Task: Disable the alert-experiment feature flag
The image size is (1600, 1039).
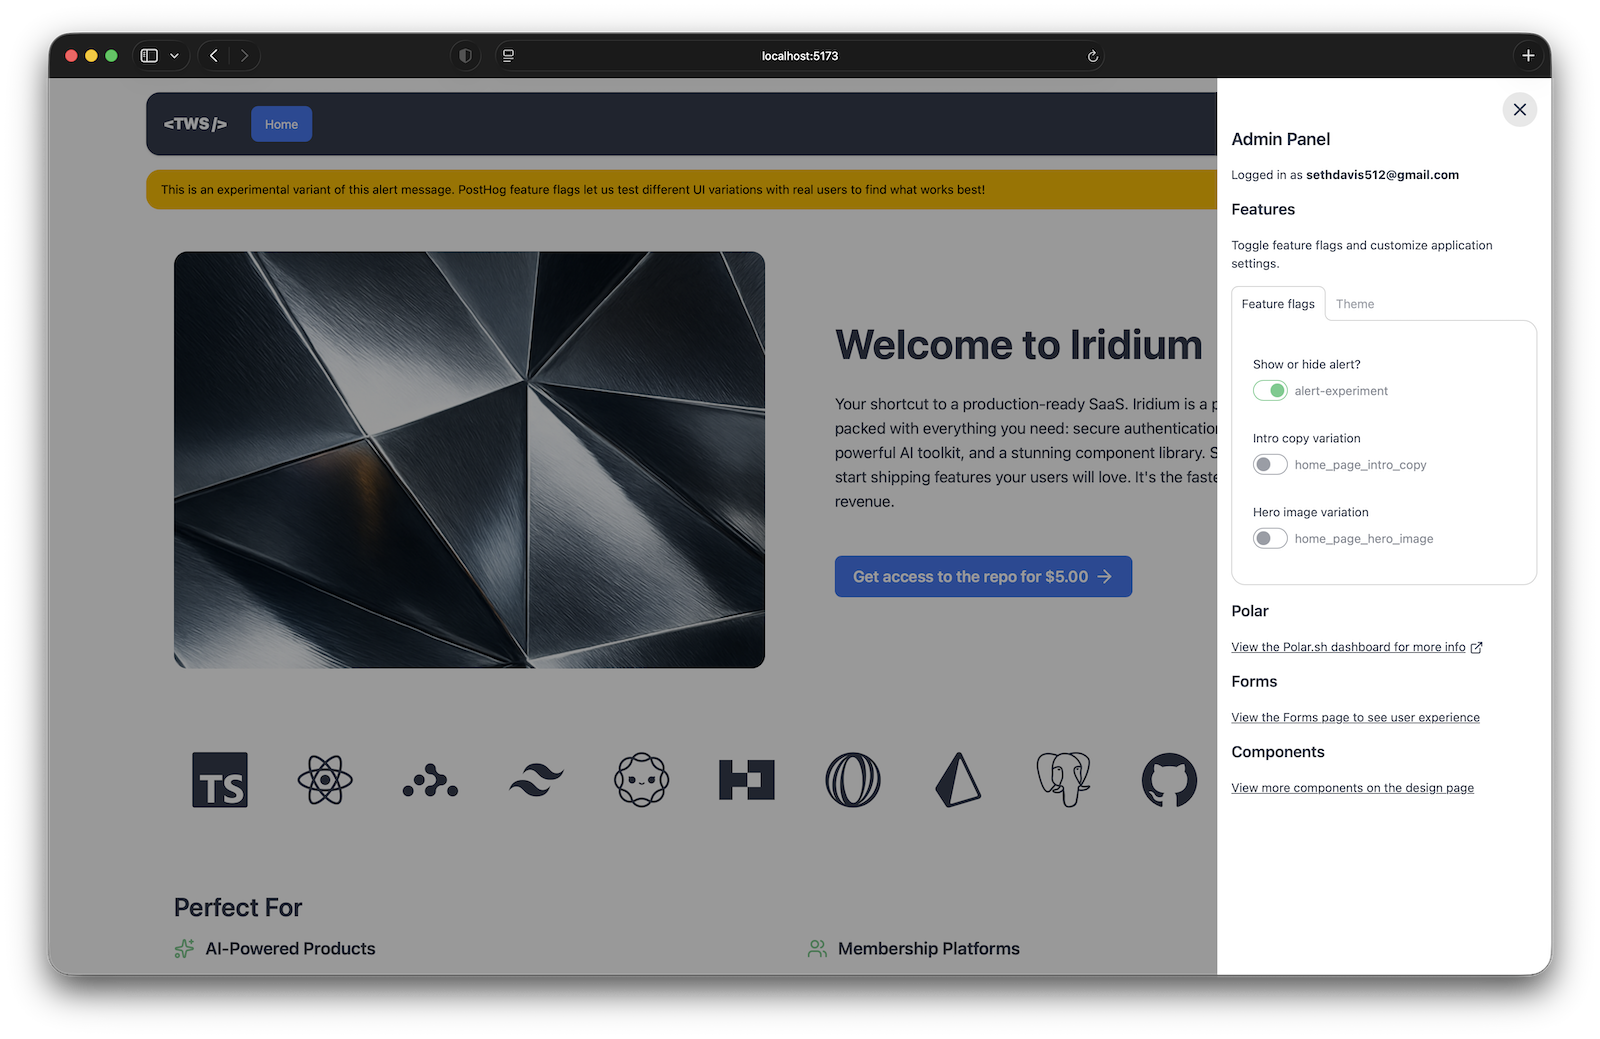Action: click(1270, 390)
